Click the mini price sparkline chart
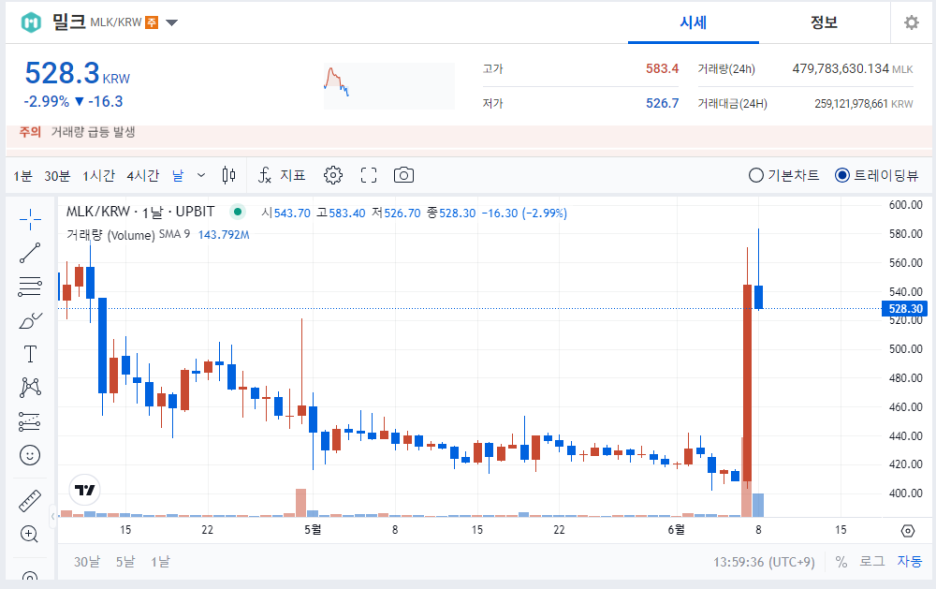Screen dimensions: 936x589 (x=389, y=86)
